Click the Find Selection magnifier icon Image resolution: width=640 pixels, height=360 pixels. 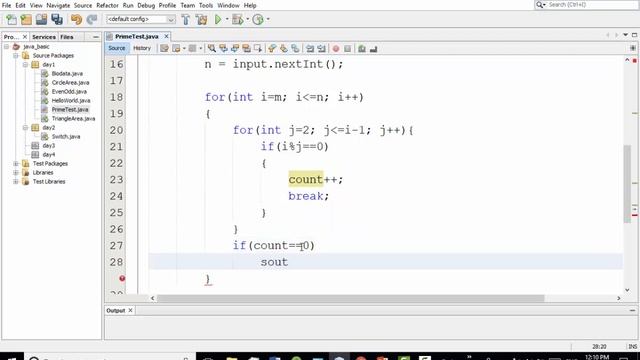point(211,49)
